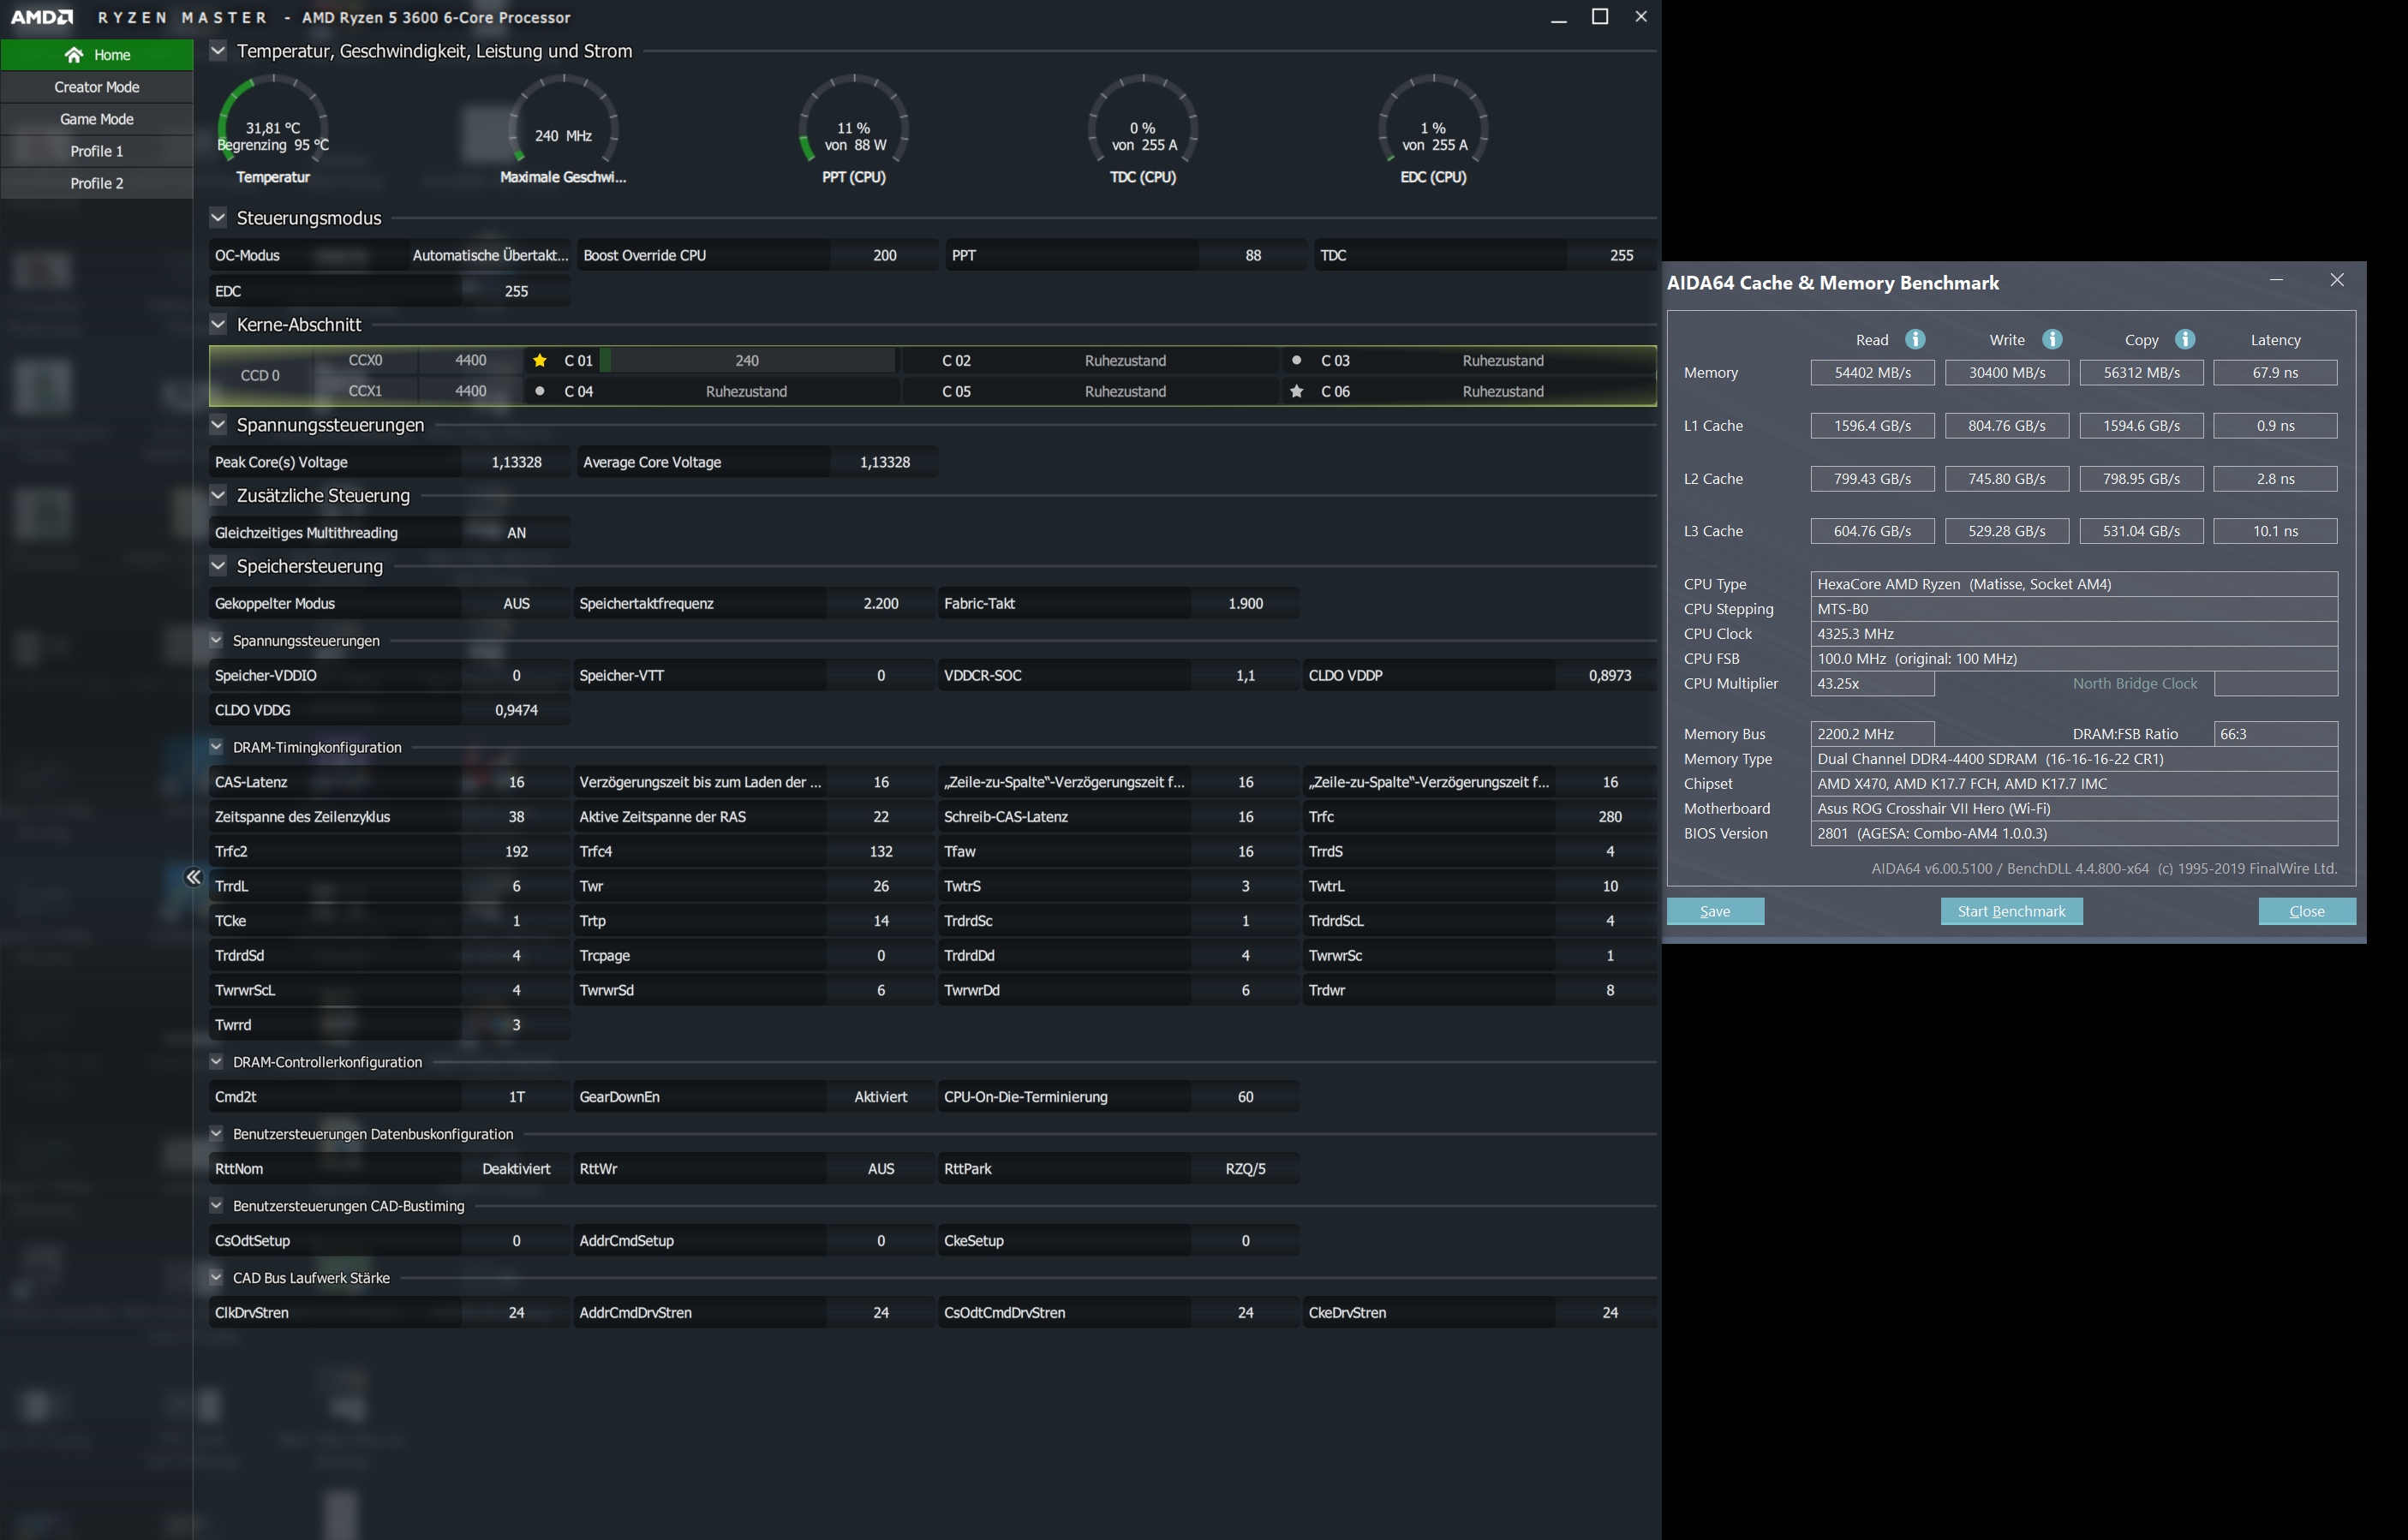Click the dot indicator beside C 03
Viewport: 2408px width, 1540px height.
pos(1296,360)
